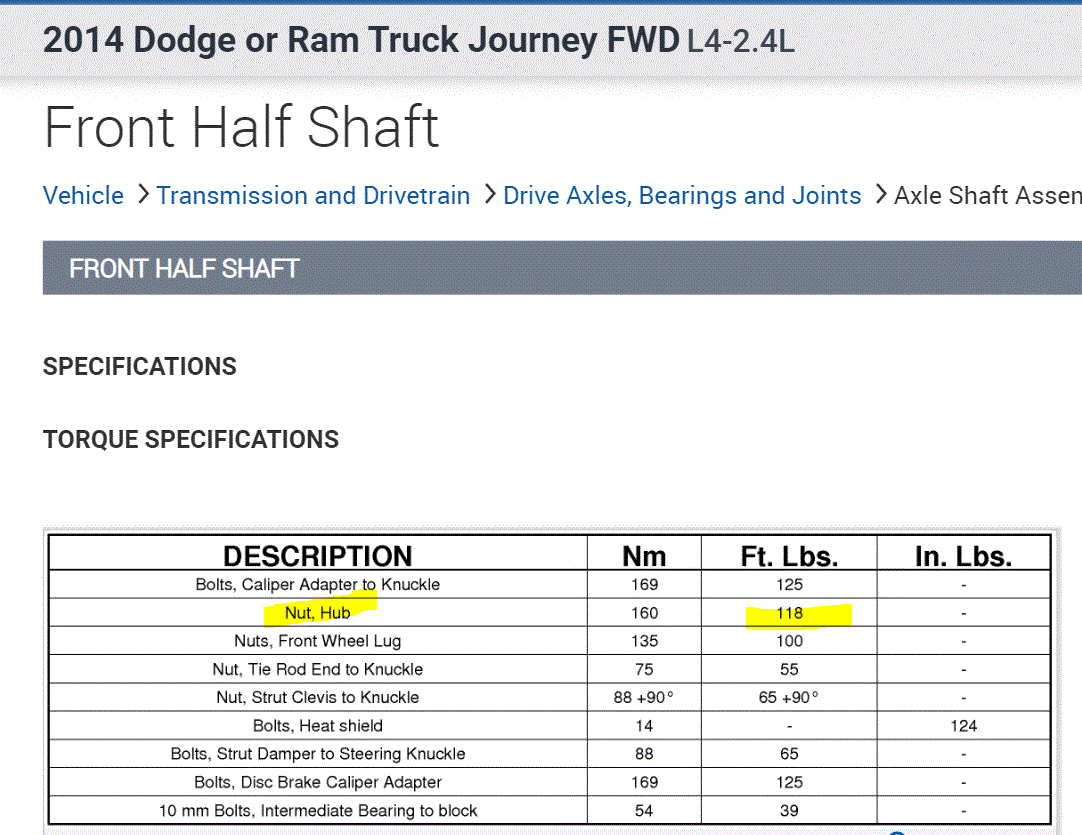
Task: Click chevron before Drive Axles breadcrumb
Action: 489,195
